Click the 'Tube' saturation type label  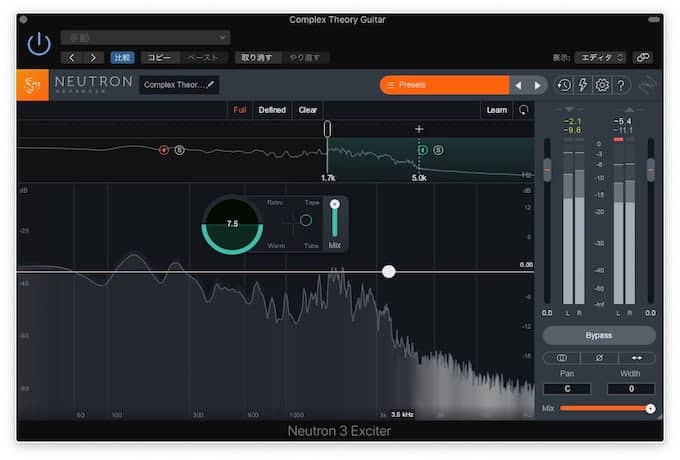pos(311,246)
